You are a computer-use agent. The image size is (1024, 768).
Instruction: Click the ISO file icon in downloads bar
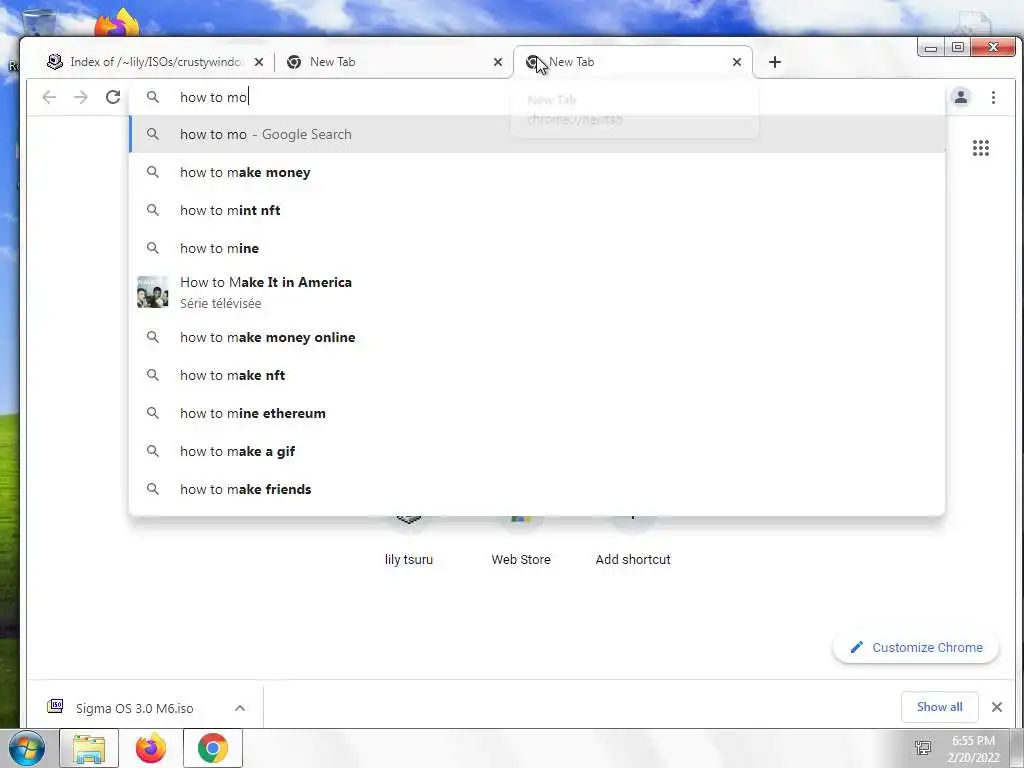point(56,706)
